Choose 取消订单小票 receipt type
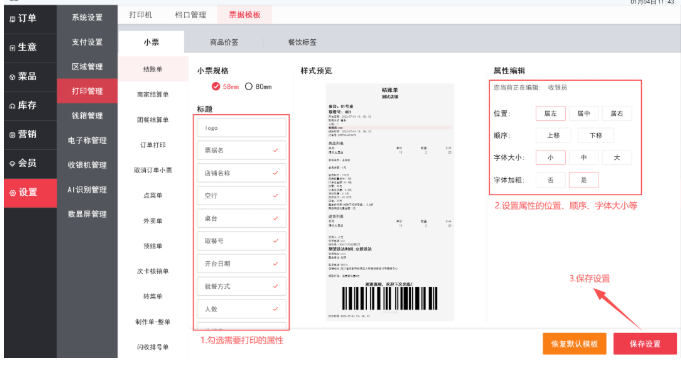 (x=153, y=170)
